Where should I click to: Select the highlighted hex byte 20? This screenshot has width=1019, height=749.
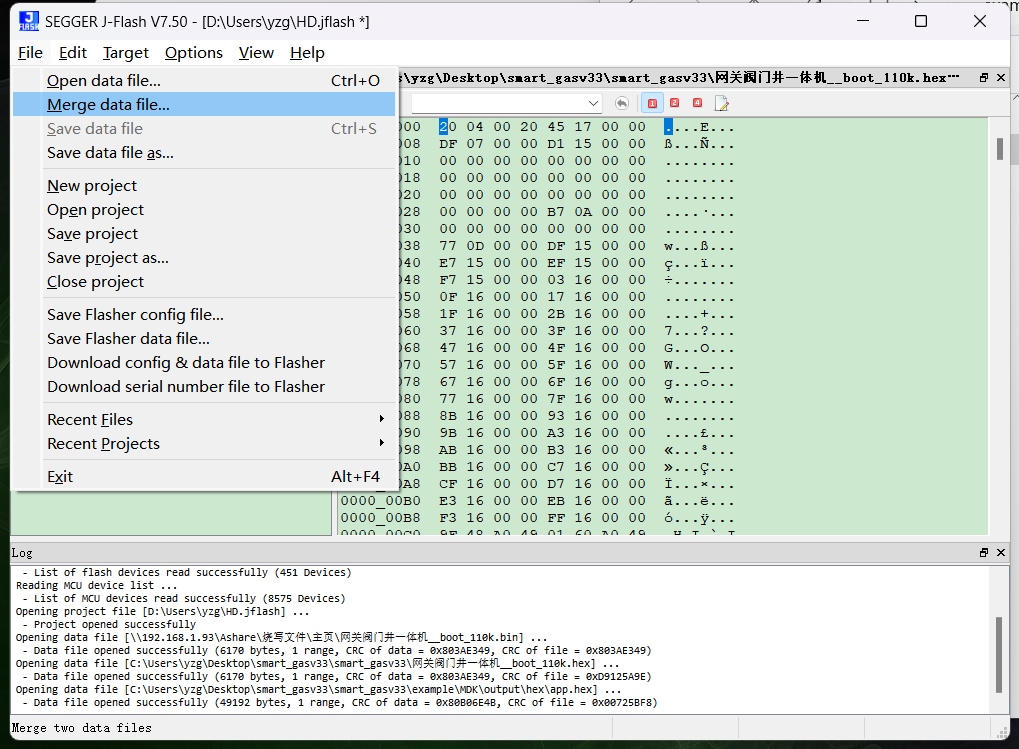pos(448,127)
